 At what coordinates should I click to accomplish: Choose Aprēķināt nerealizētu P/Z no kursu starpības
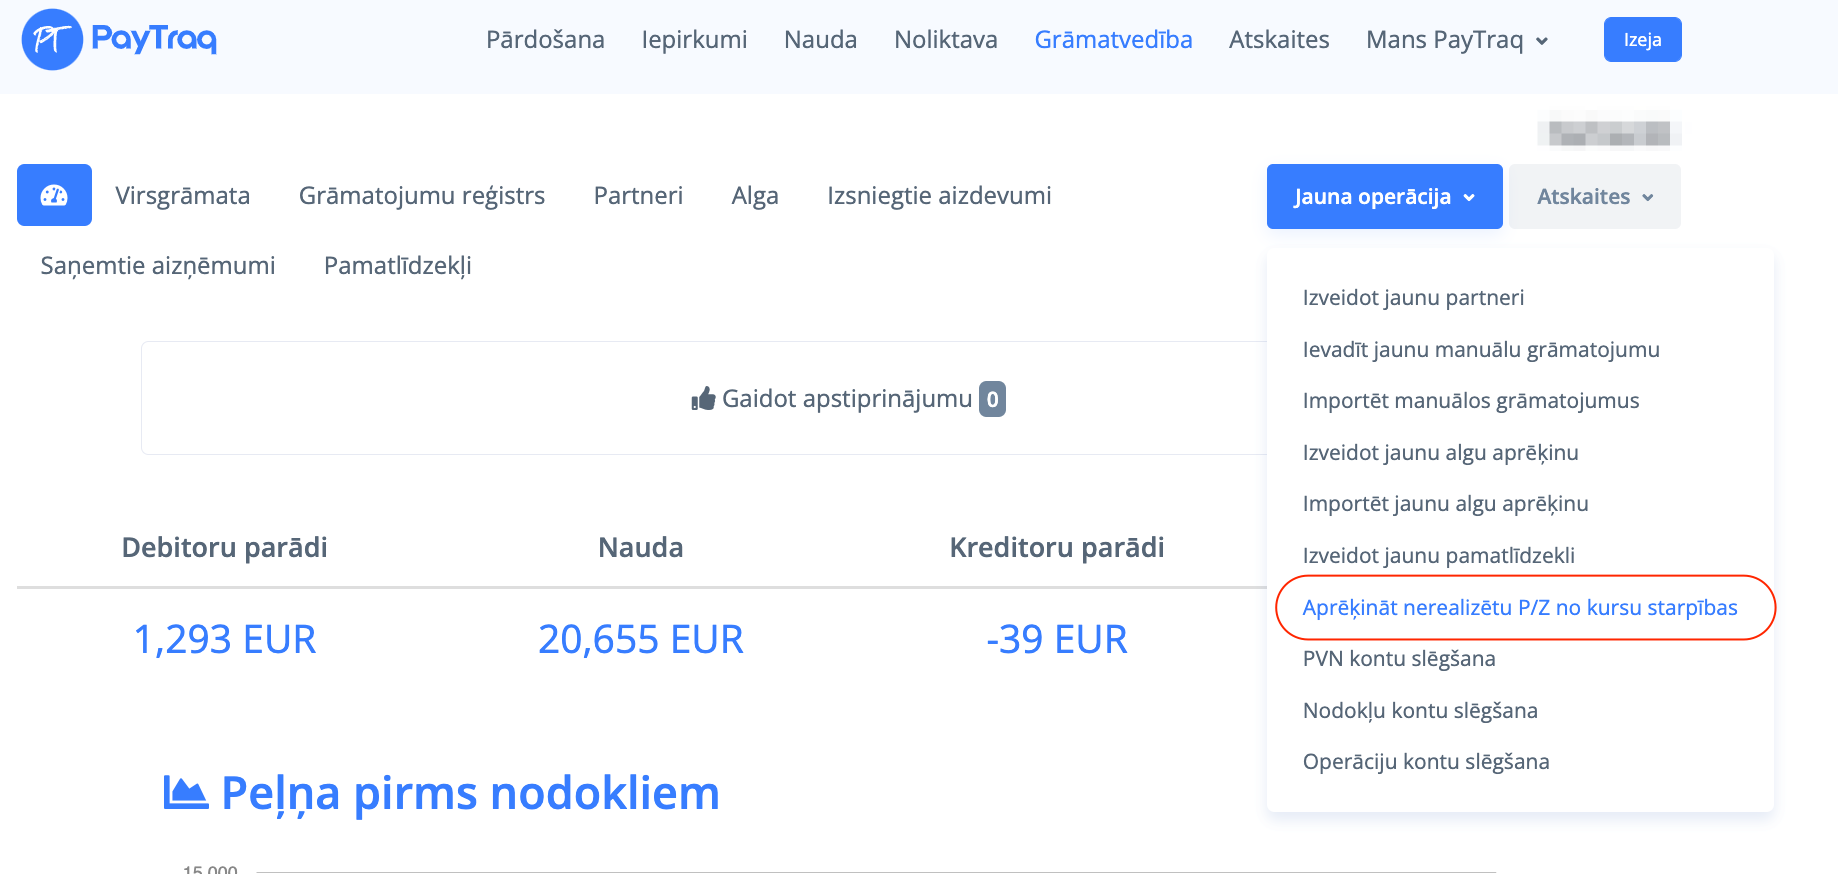click(x=1519, y=608)
